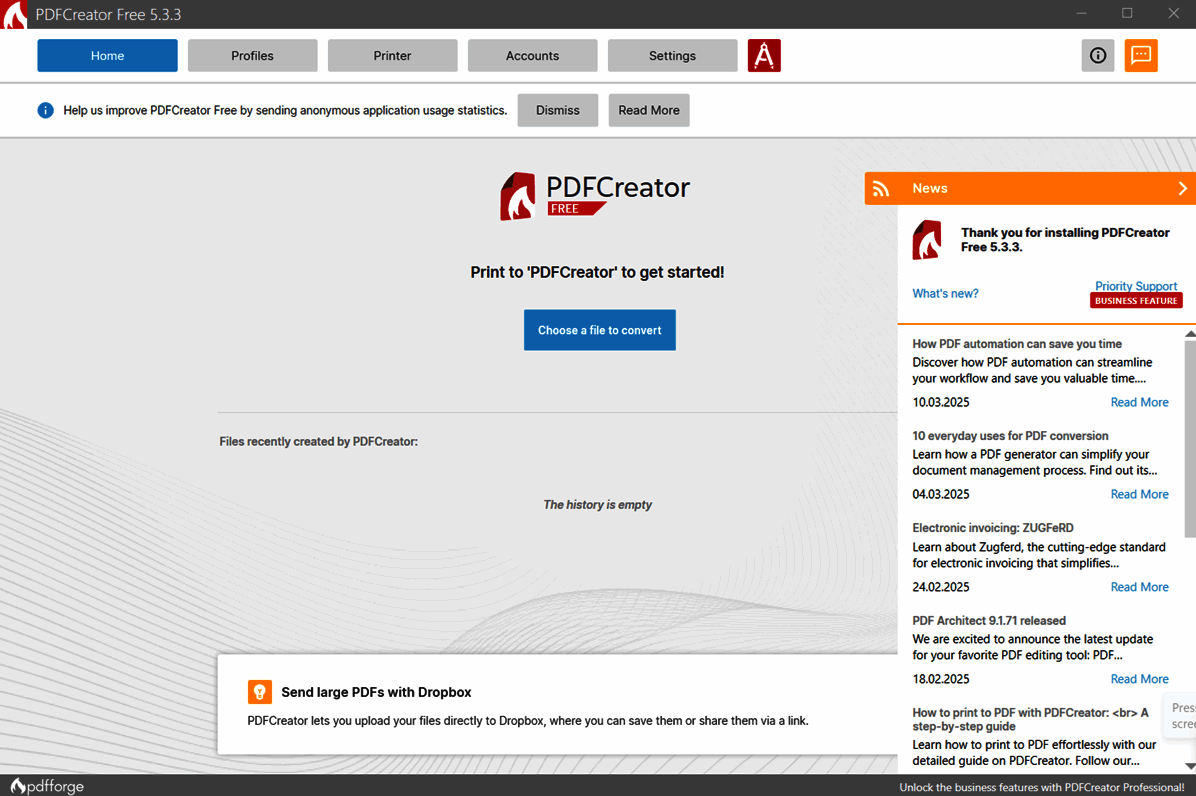Click the large PDFCreator Free center logo
The image size is (1196, 796).
[x=595, y=196]
